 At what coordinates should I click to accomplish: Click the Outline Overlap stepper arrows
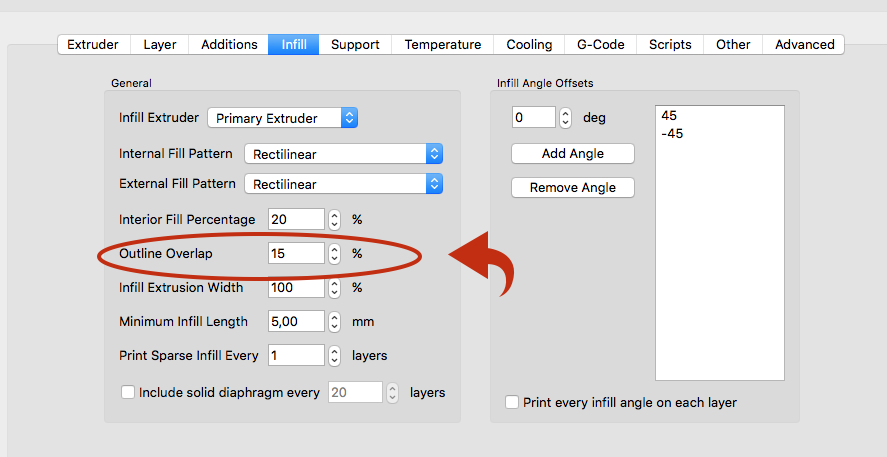(x=334, y=253)
